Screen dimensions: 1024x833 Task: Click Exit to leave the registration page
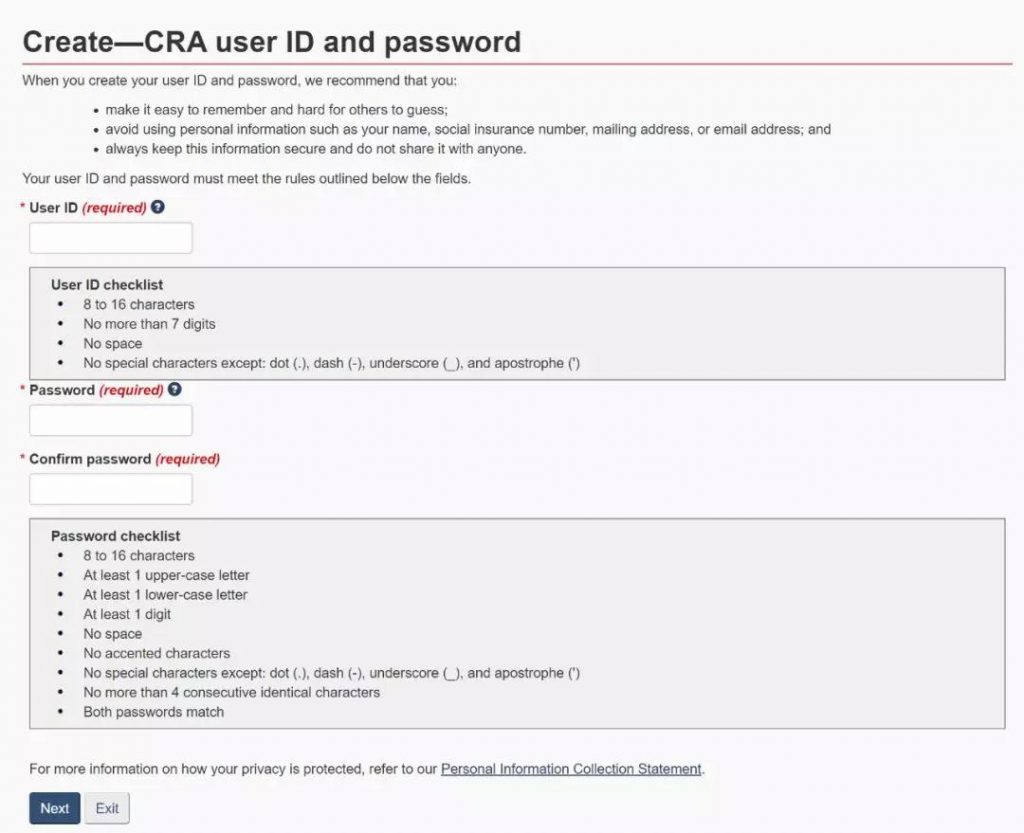click(x=106, y=808)
